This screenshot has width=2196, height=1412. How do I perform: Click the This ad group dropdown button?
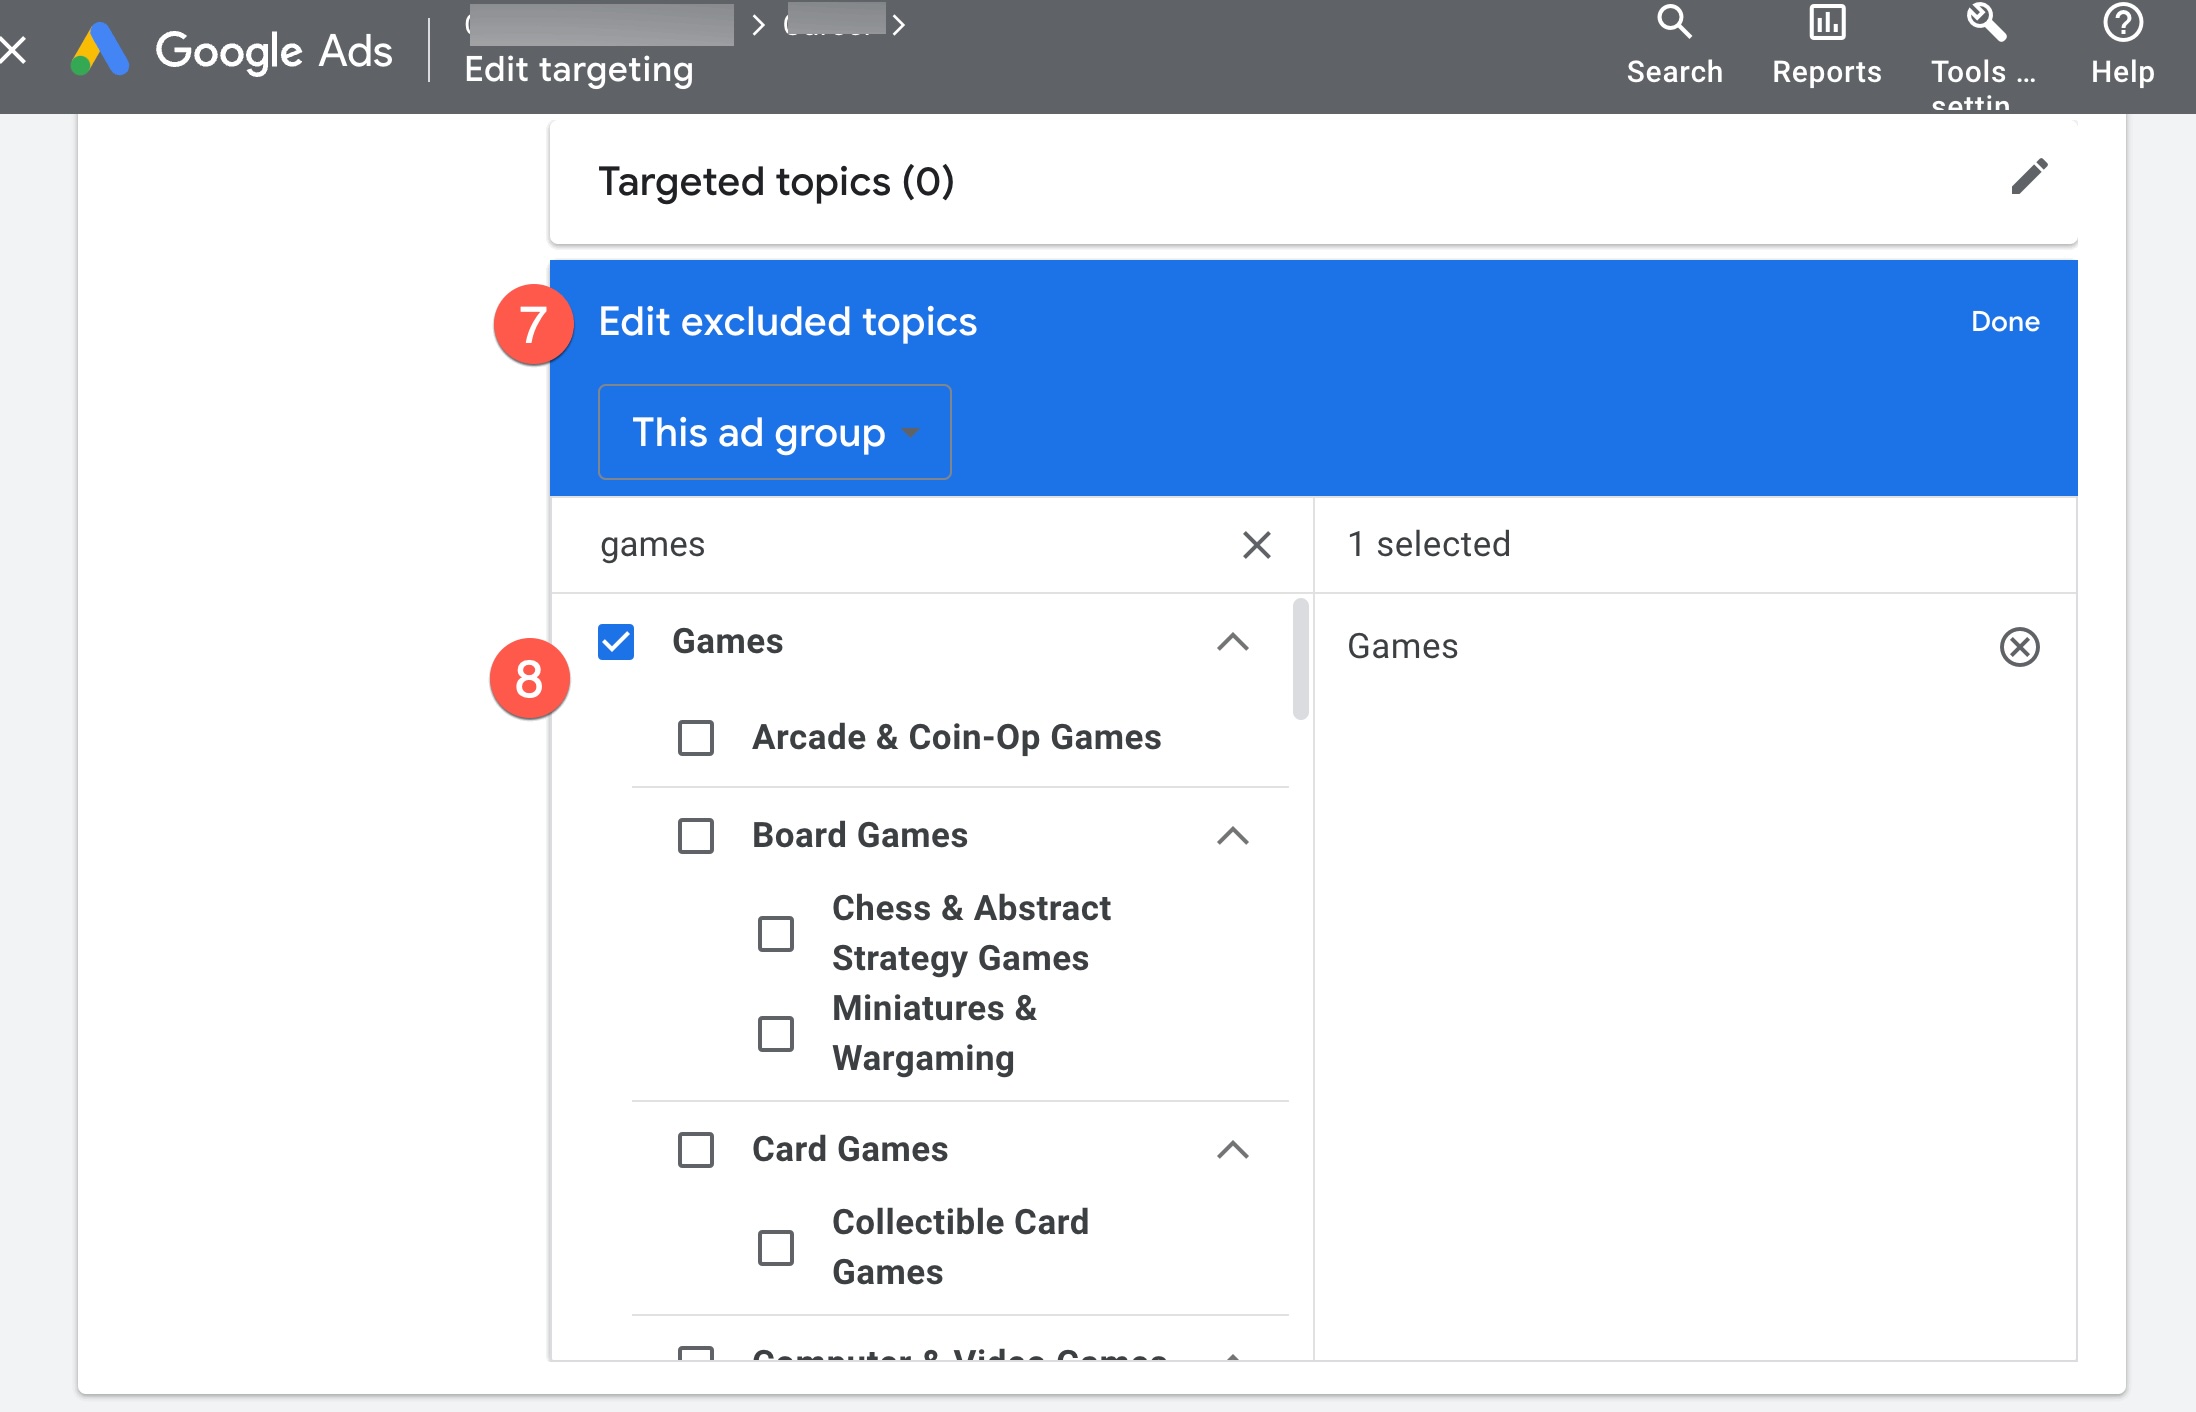coord(773,432)
